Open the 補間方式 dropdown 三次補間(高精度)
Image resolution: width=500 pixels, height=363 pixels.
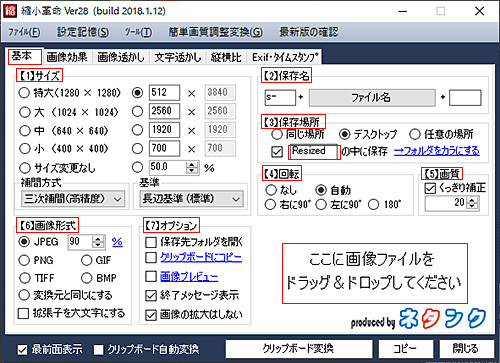point(73,199)
